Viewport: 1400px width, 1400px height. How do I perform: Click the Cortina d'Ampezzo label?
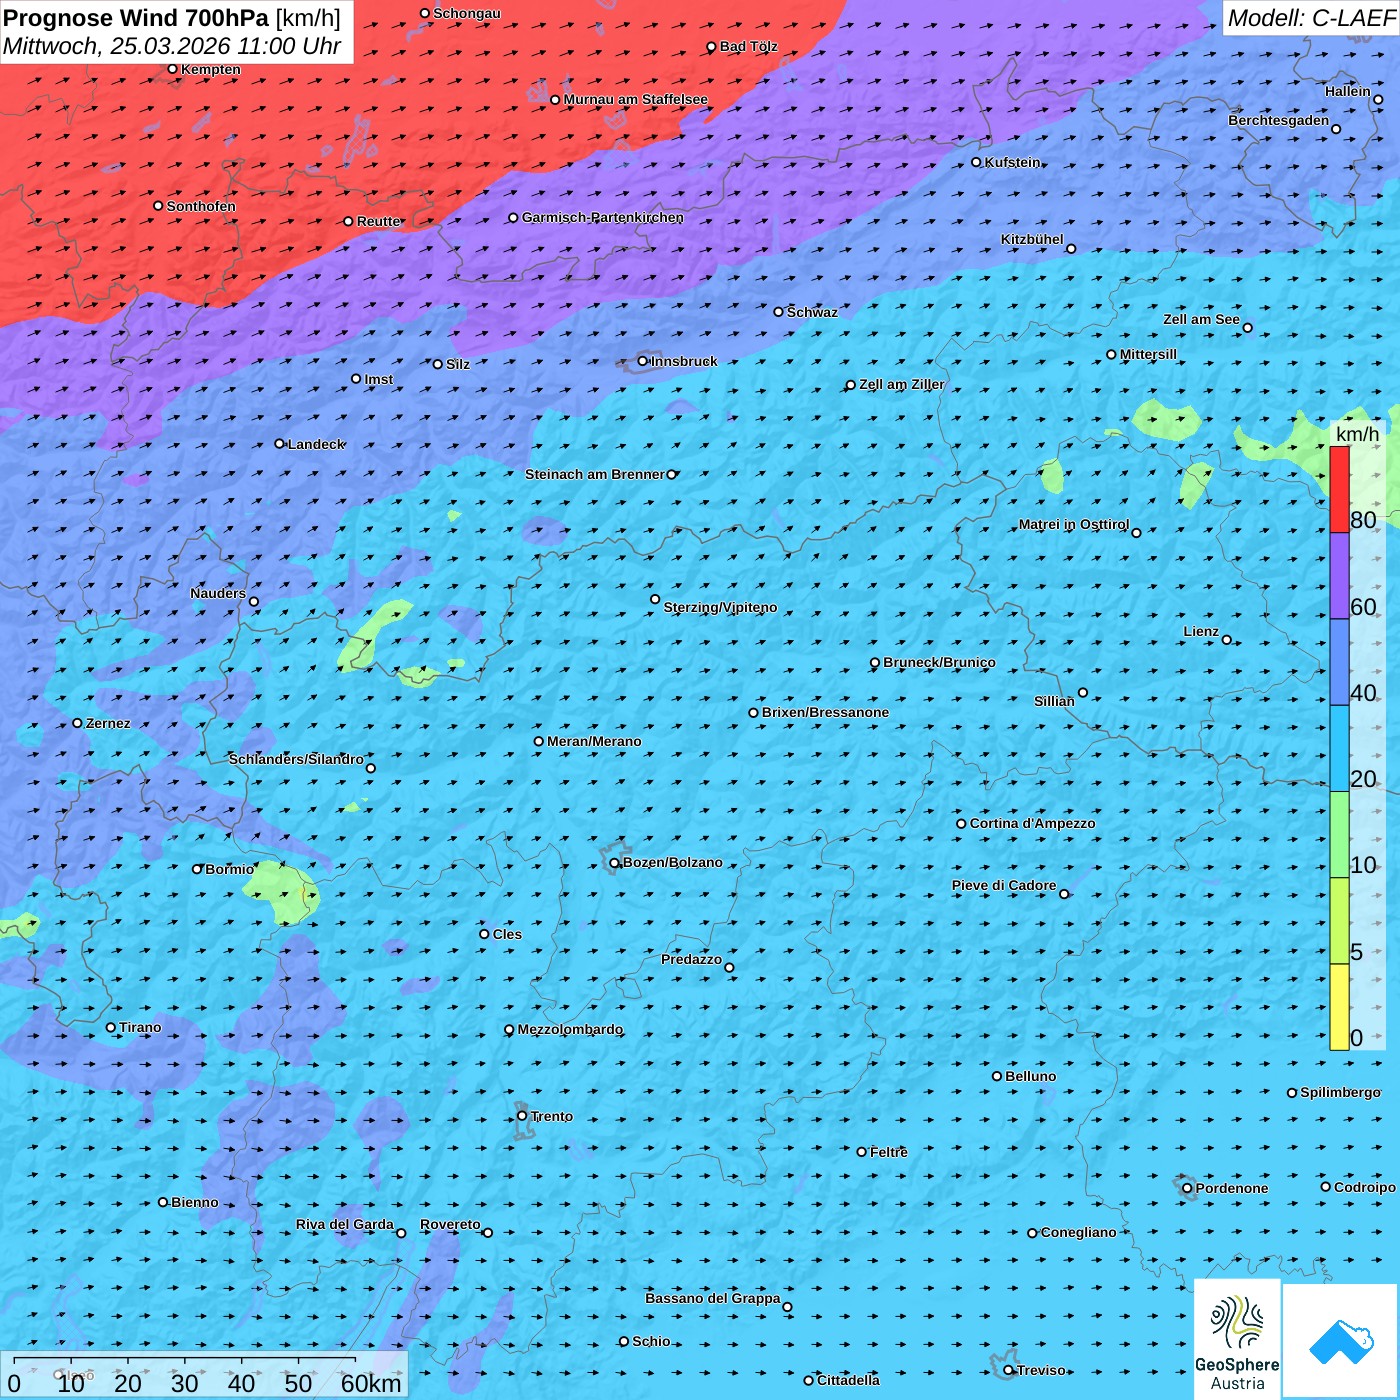(1032, 823)
